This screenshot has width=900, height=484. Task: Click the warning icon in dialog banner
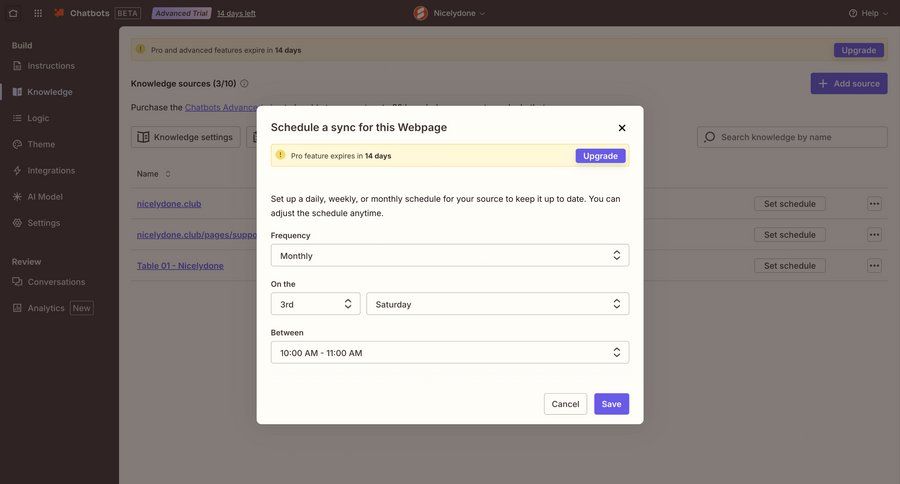point(281,155)
